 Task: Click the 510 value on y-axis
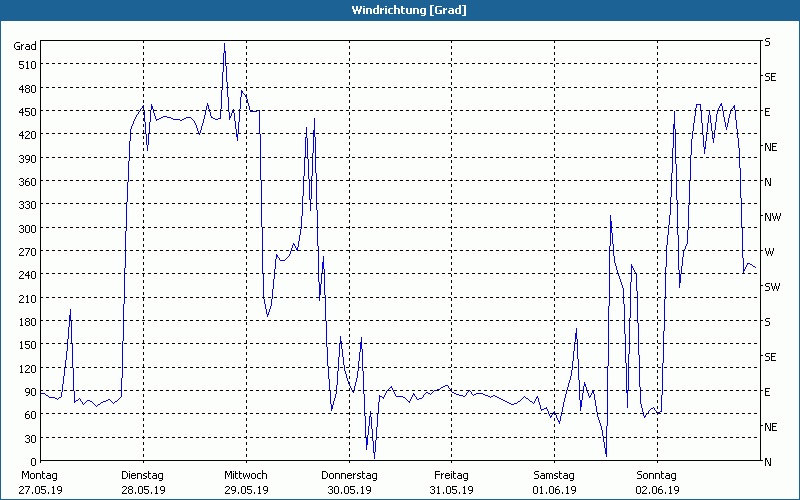(26, 65)
